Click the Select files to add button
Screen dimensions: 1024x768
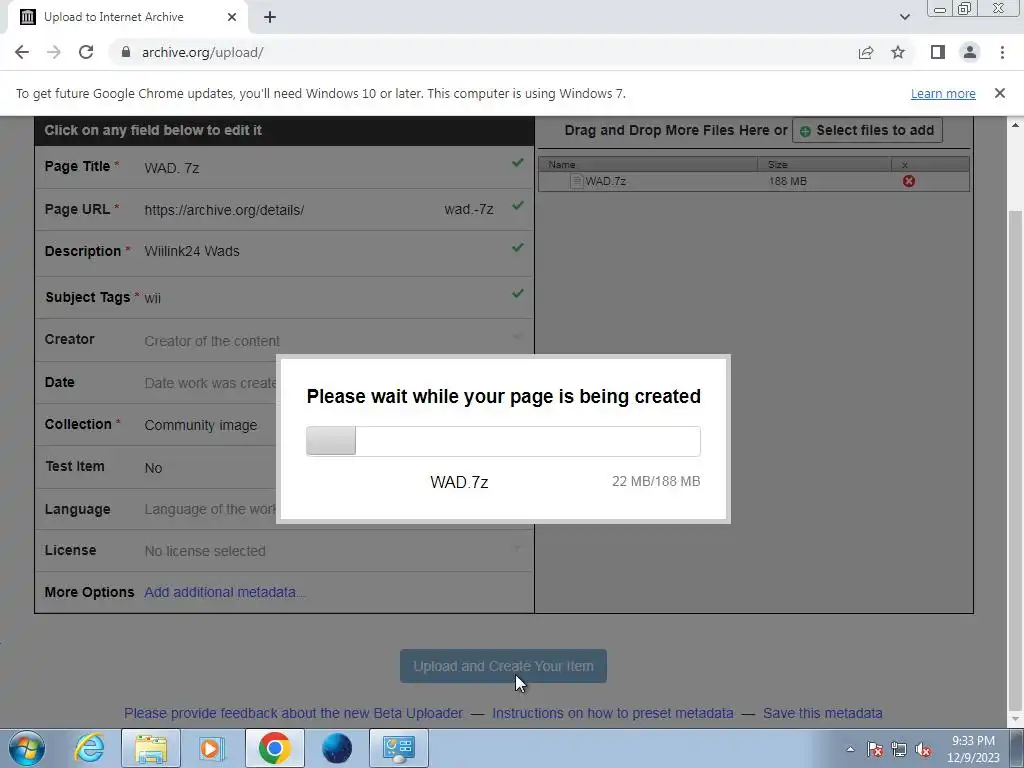tap(867, 131)
